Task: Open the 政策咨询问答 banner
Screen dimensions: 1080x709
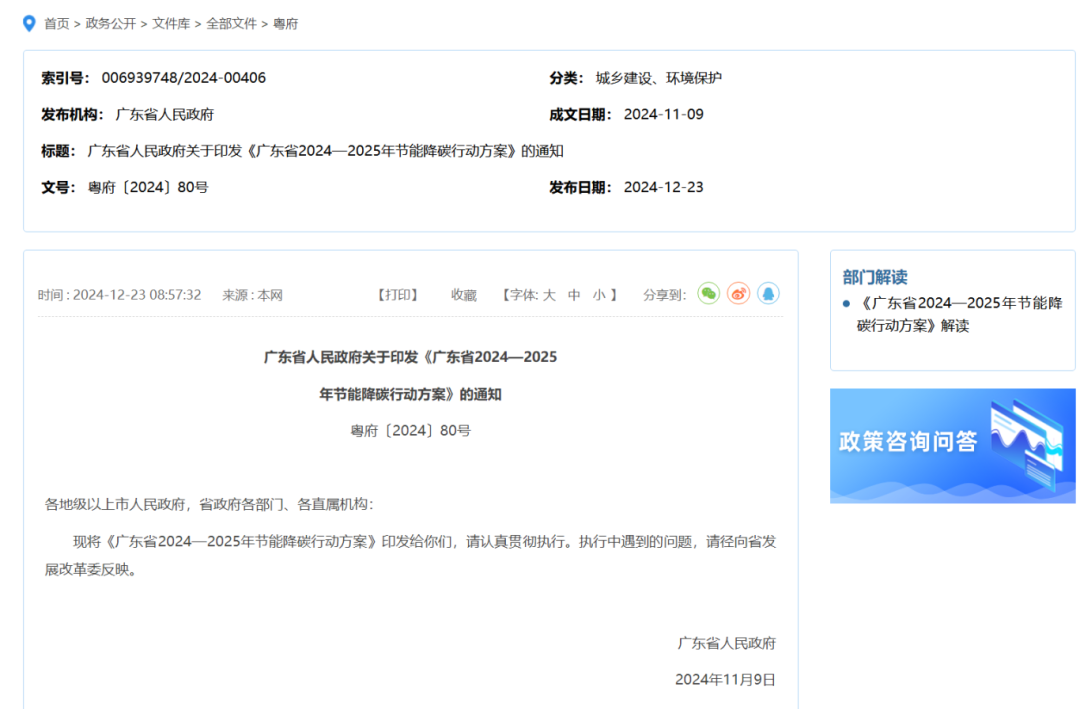Action: [952, 445]
